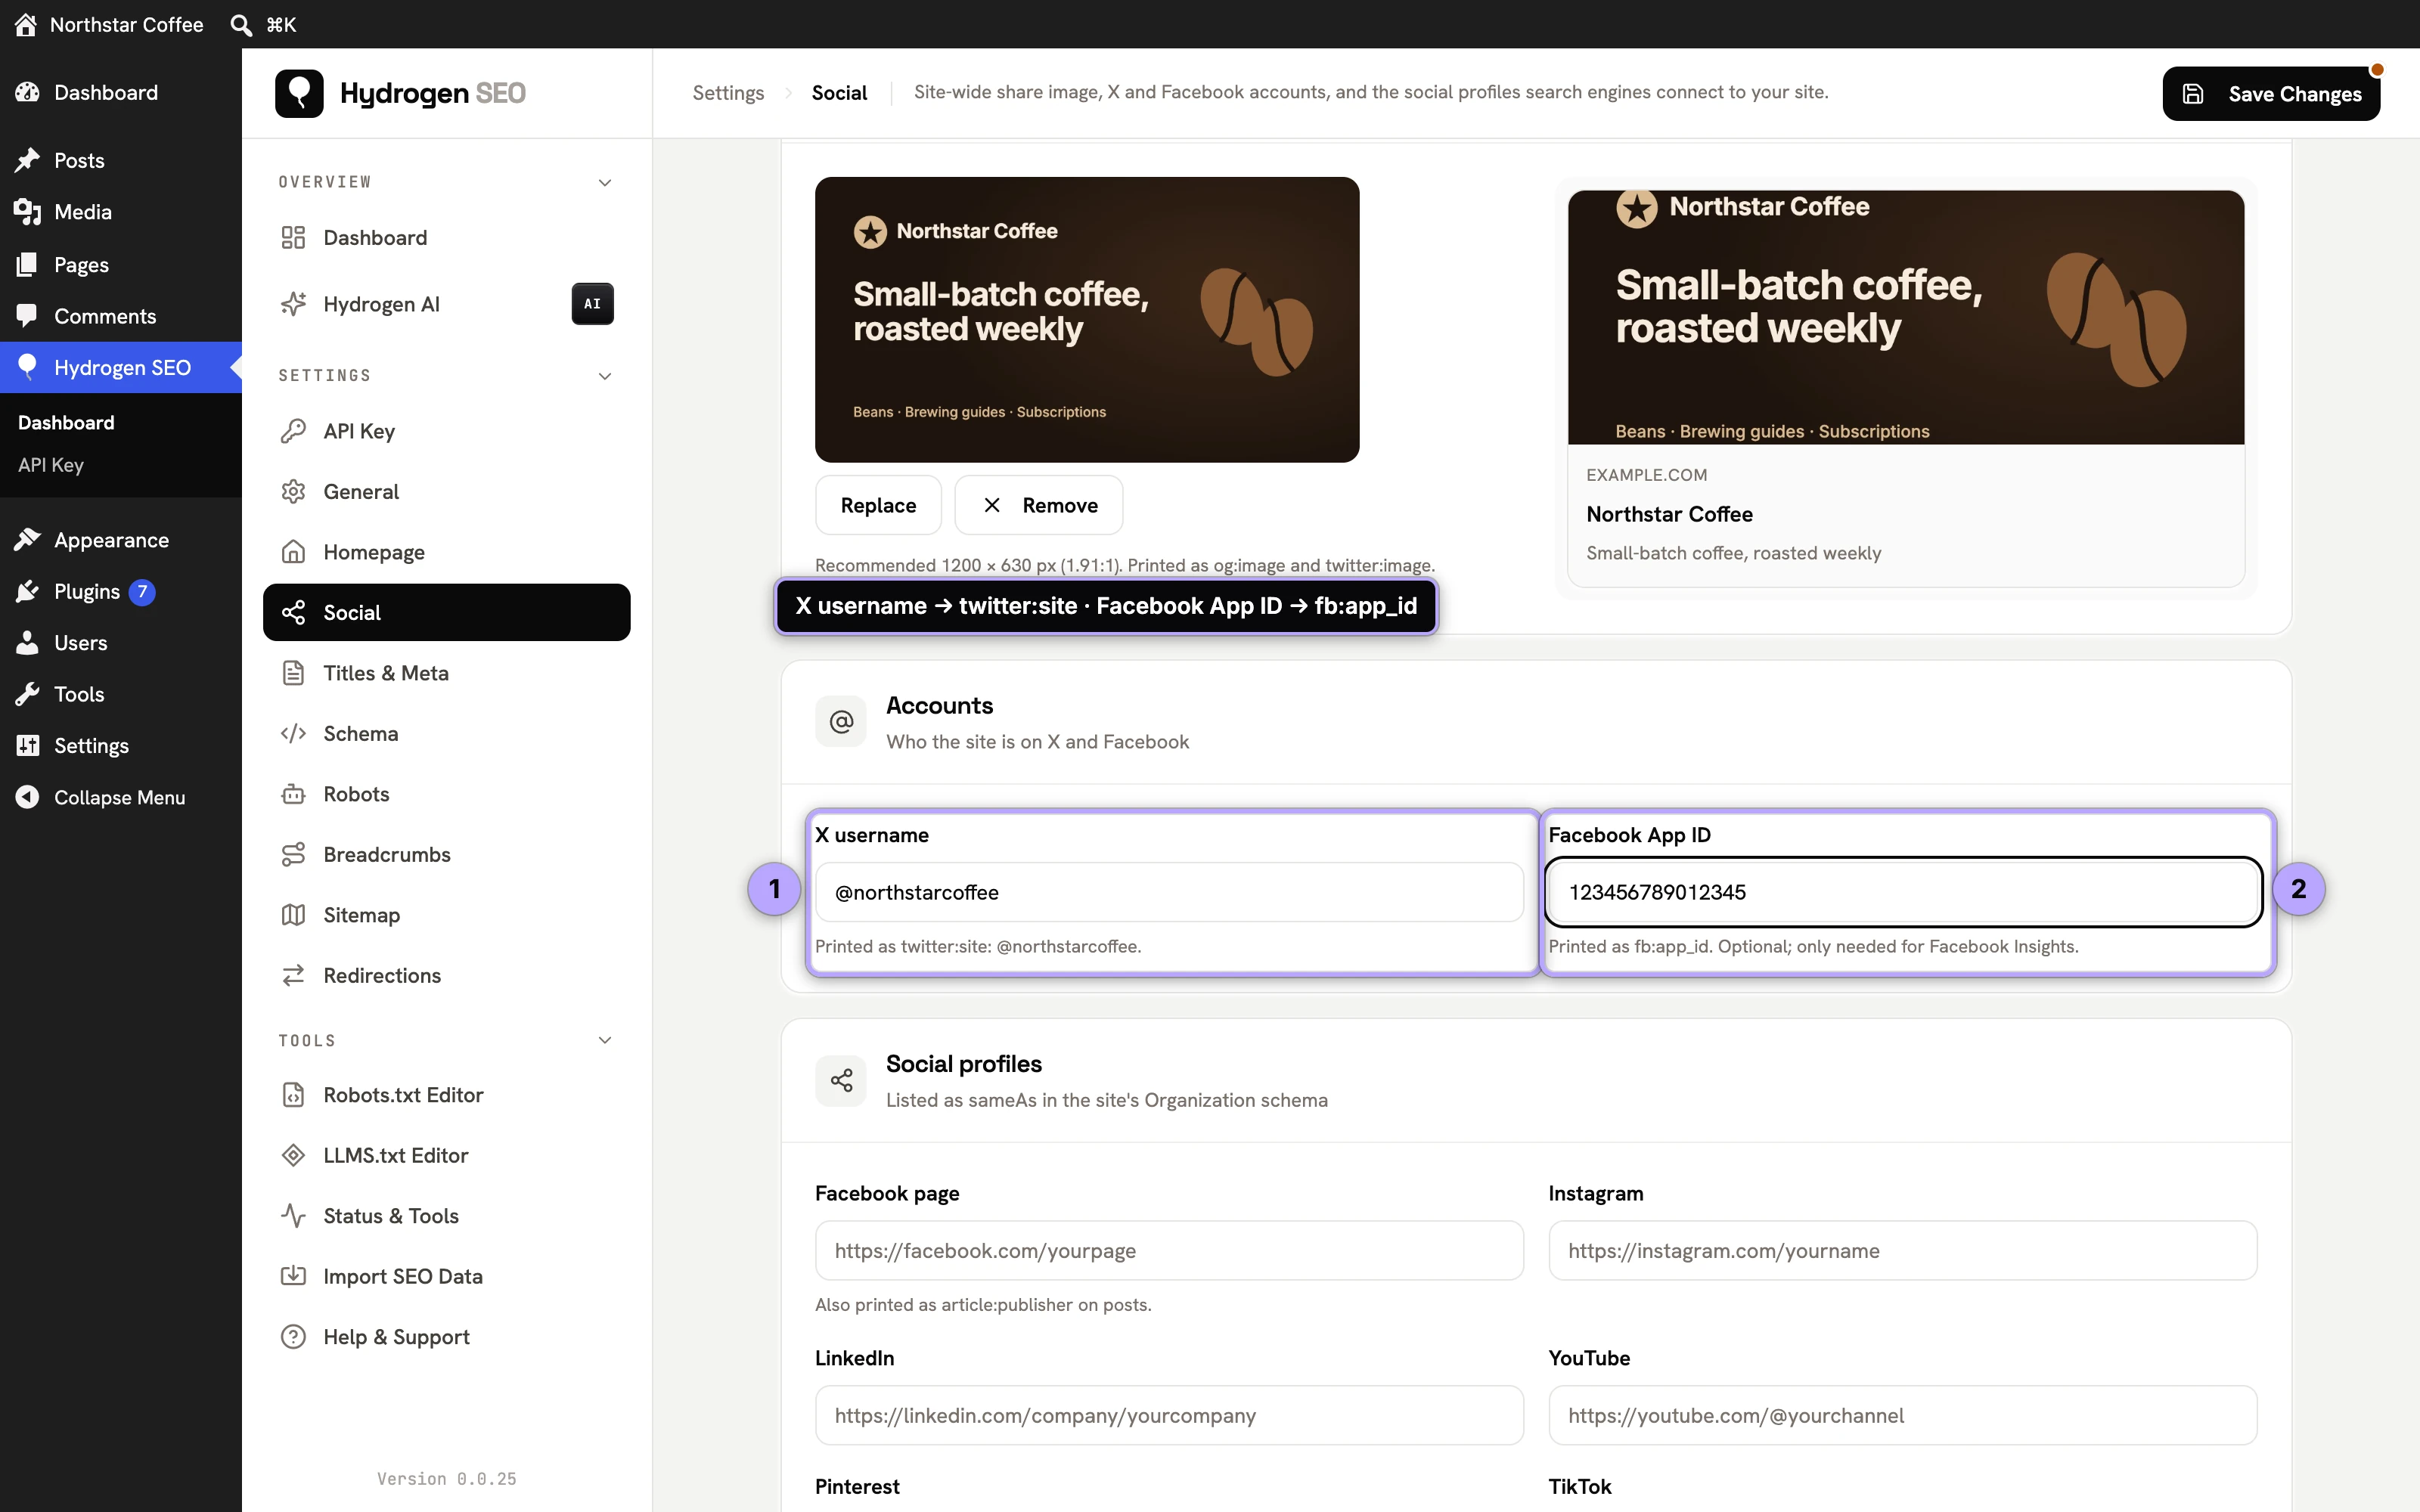Open API Key settings in plugin sidebar
This screenshot has width=2420, height=1512.
[x=446, y=431]
